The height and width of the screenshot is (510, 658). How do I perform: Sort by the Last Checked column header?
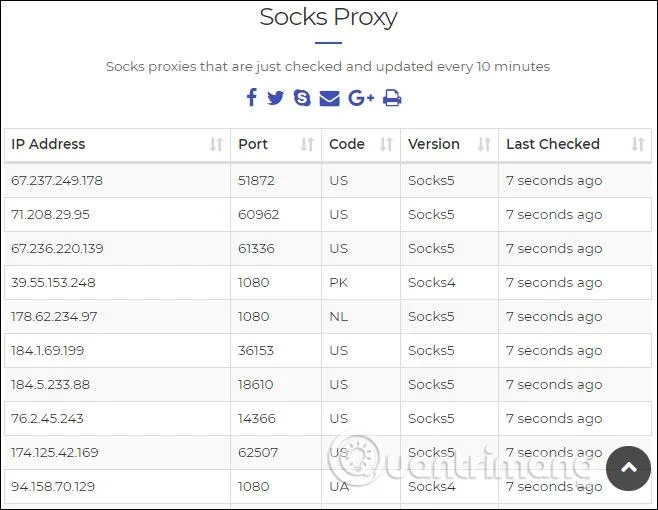click(x=575, y=144)
